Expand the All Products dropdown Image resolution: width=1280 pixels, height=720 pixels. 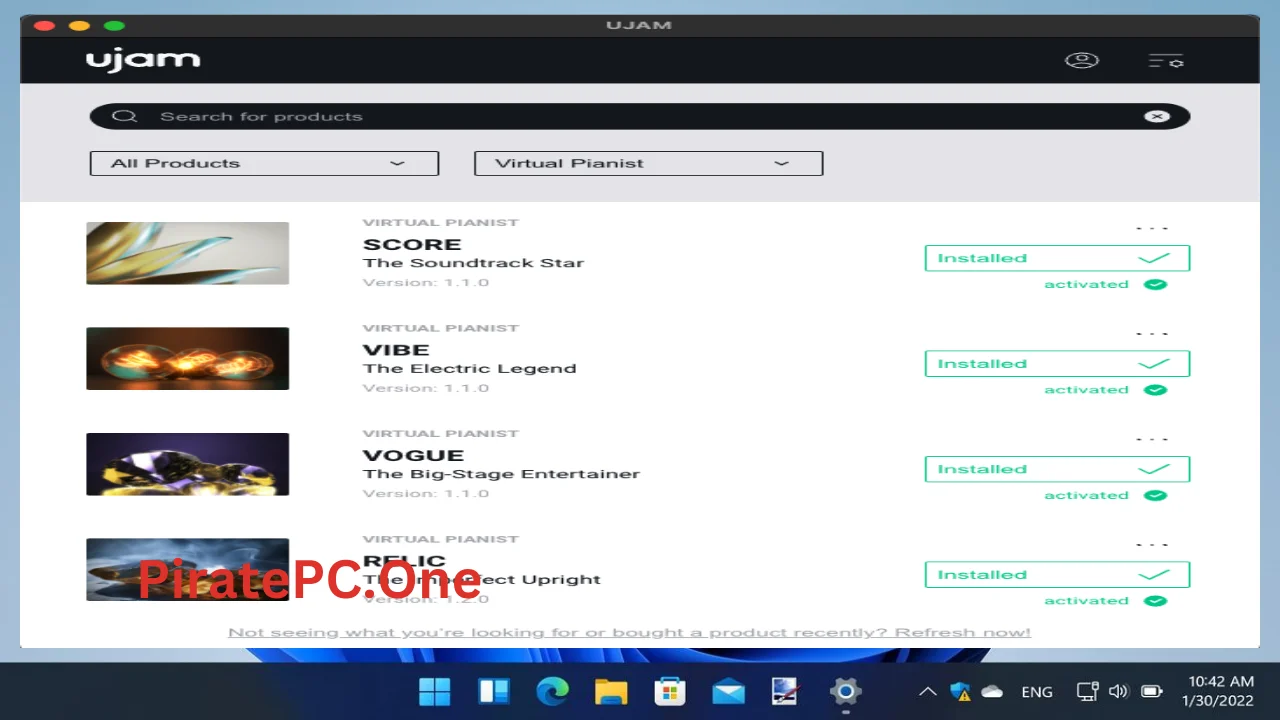tap(264, 163)
